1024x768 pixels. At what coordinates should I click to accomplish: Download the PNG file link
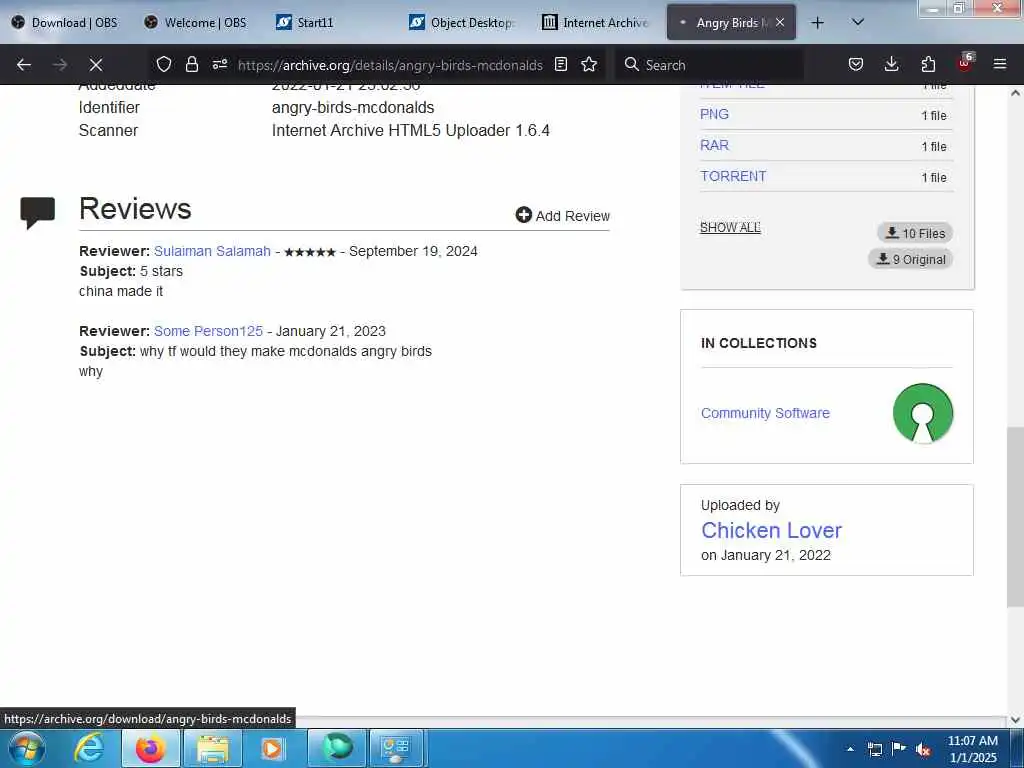click(714, 114)
